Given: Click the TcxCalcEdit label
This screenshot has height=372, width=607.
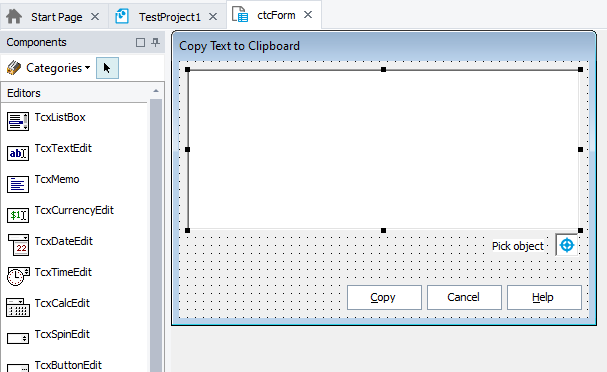Looking at the screenshot, I should tap(62, 303).
